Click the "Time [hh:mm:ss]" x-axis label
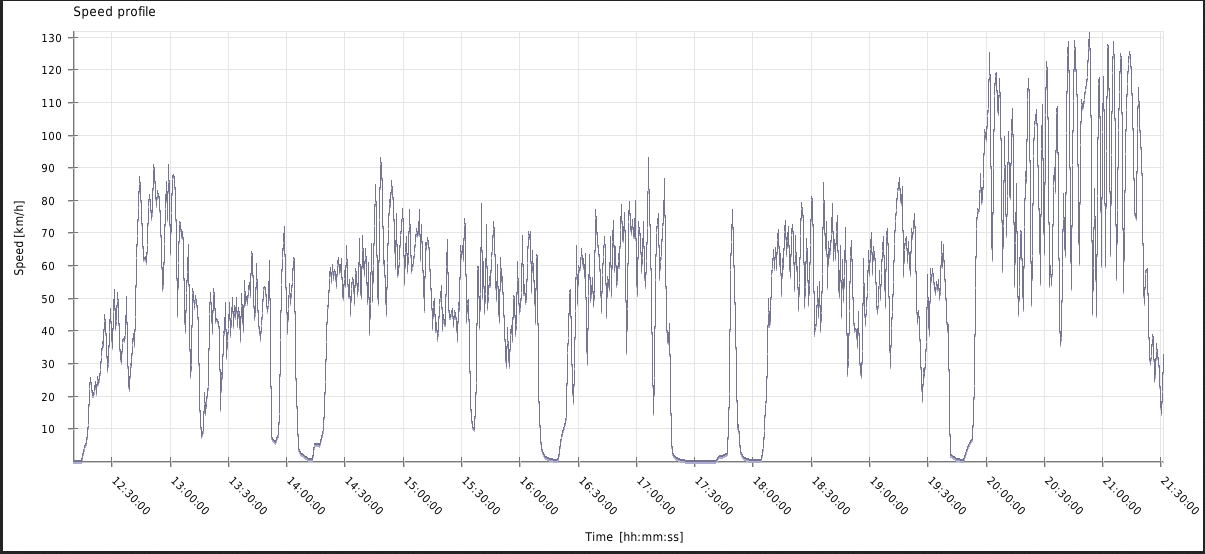 click(x=634, y=537)
